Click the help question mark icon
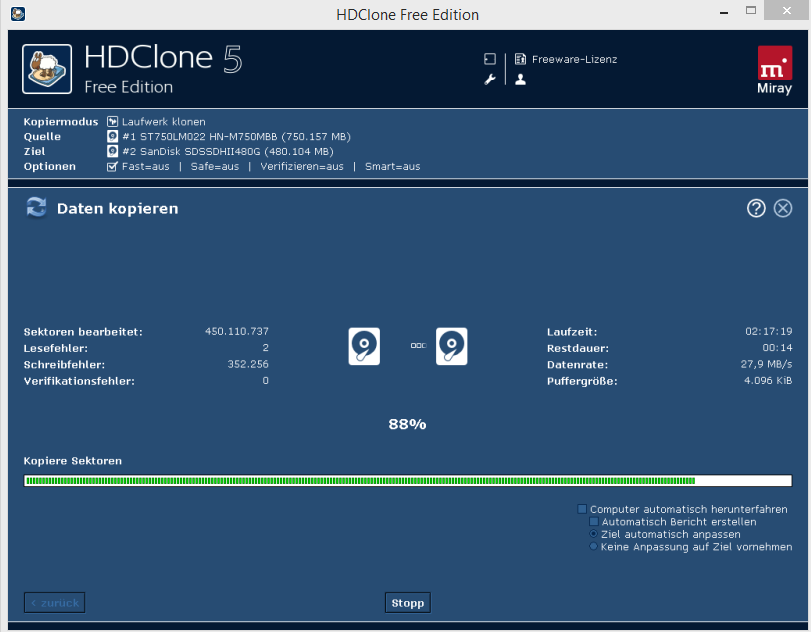Screen dimensions: 811x632 [756, 208]
